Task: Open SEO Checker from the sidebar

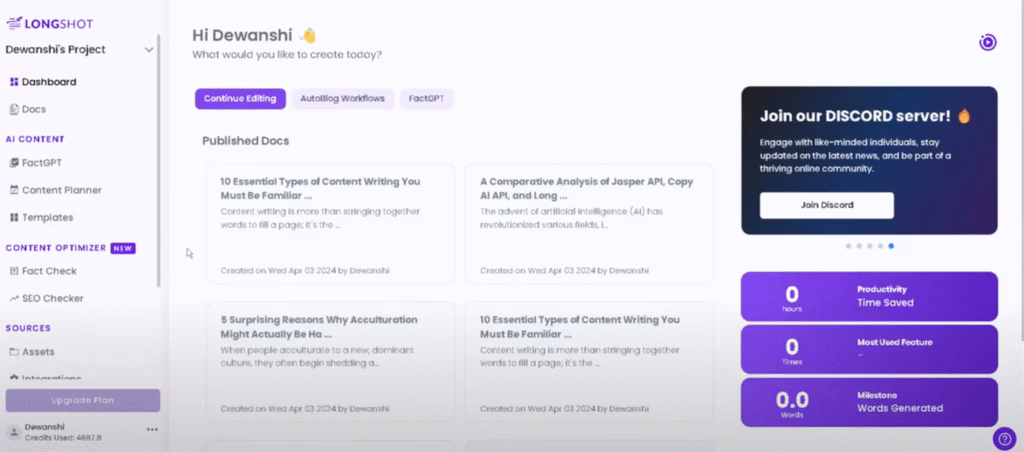Action: point(14,298)
